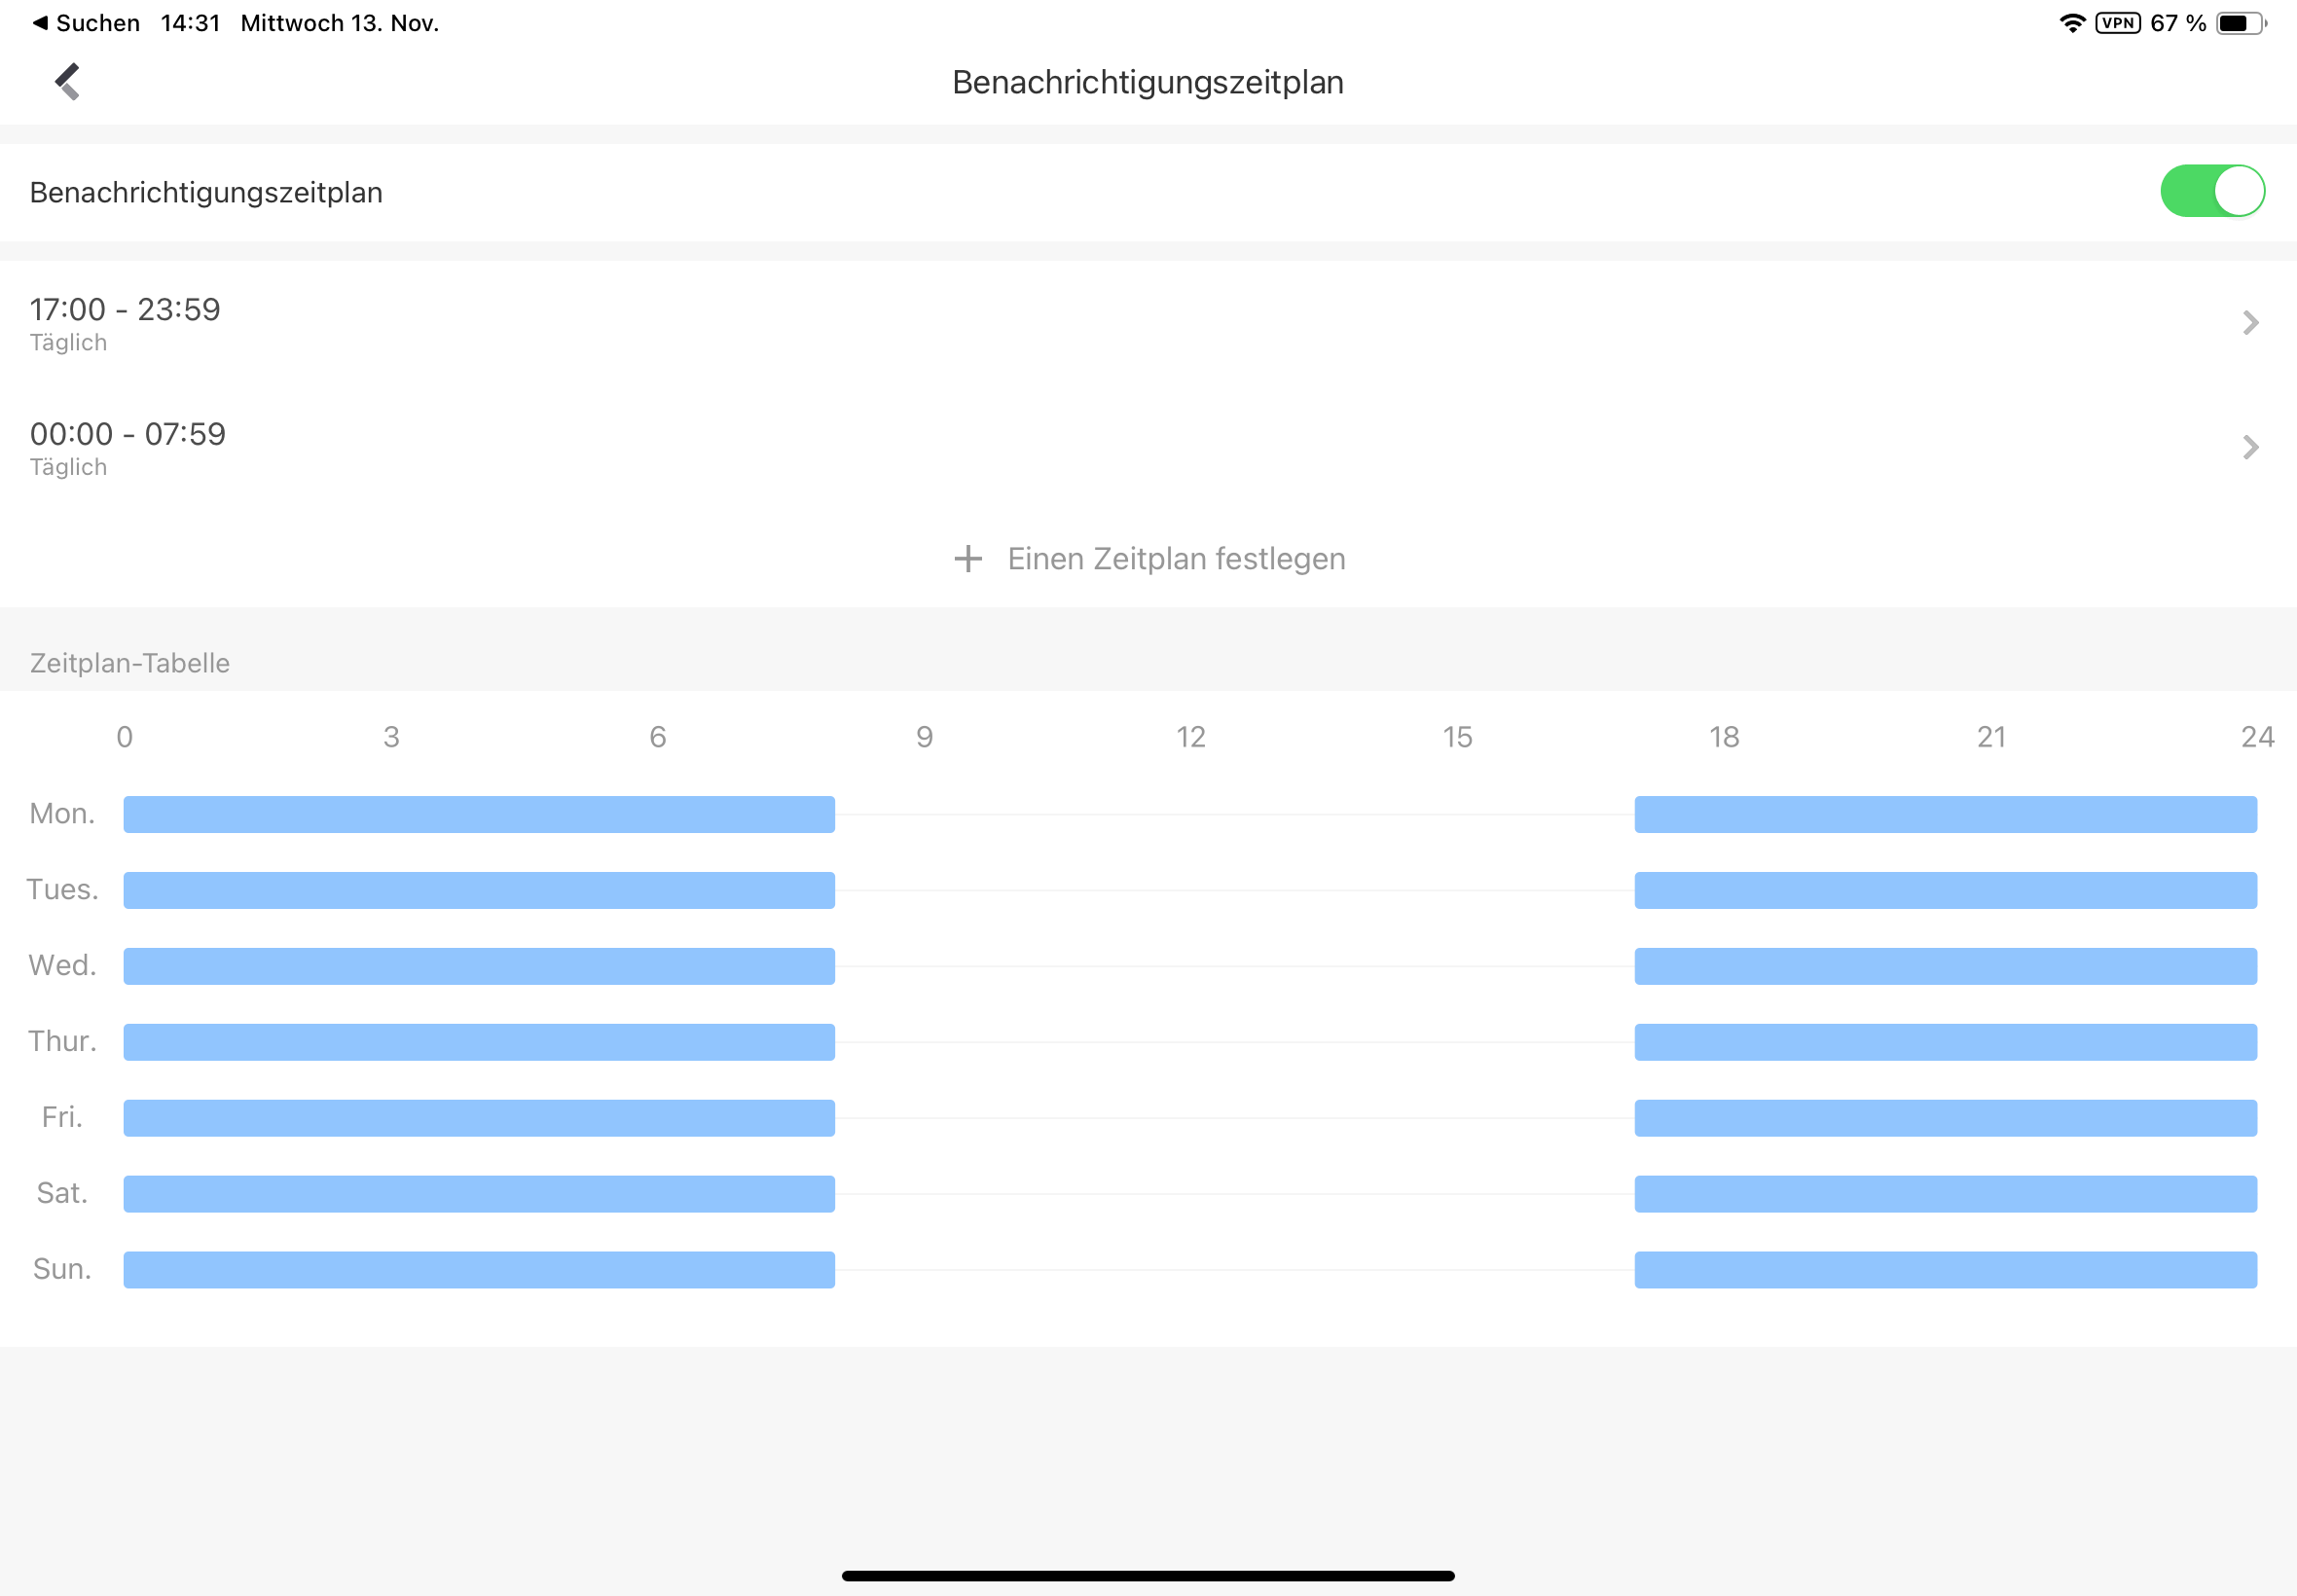2297x1596 pixels.
Task: Tap the plus icon to add schedule
Action: pyautogui.click(x=967, y=559)
